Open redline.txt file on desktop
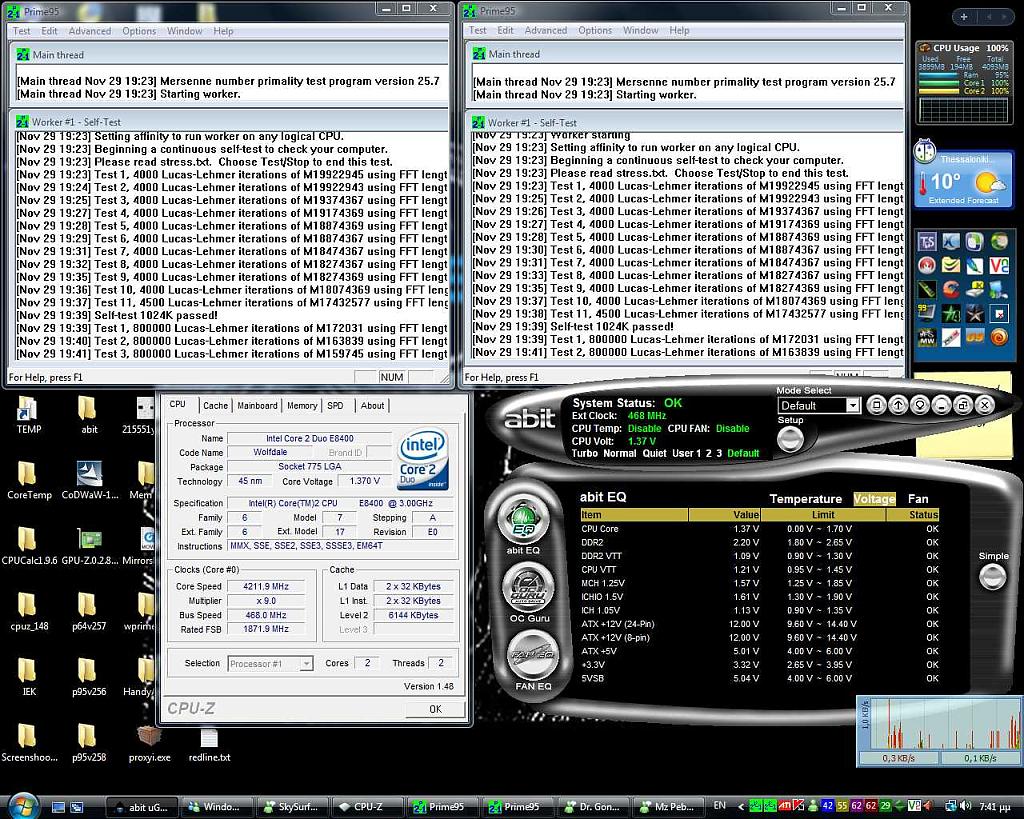Screen dimensions: 1024x819 pyautogui.click(x=209, y=741)
